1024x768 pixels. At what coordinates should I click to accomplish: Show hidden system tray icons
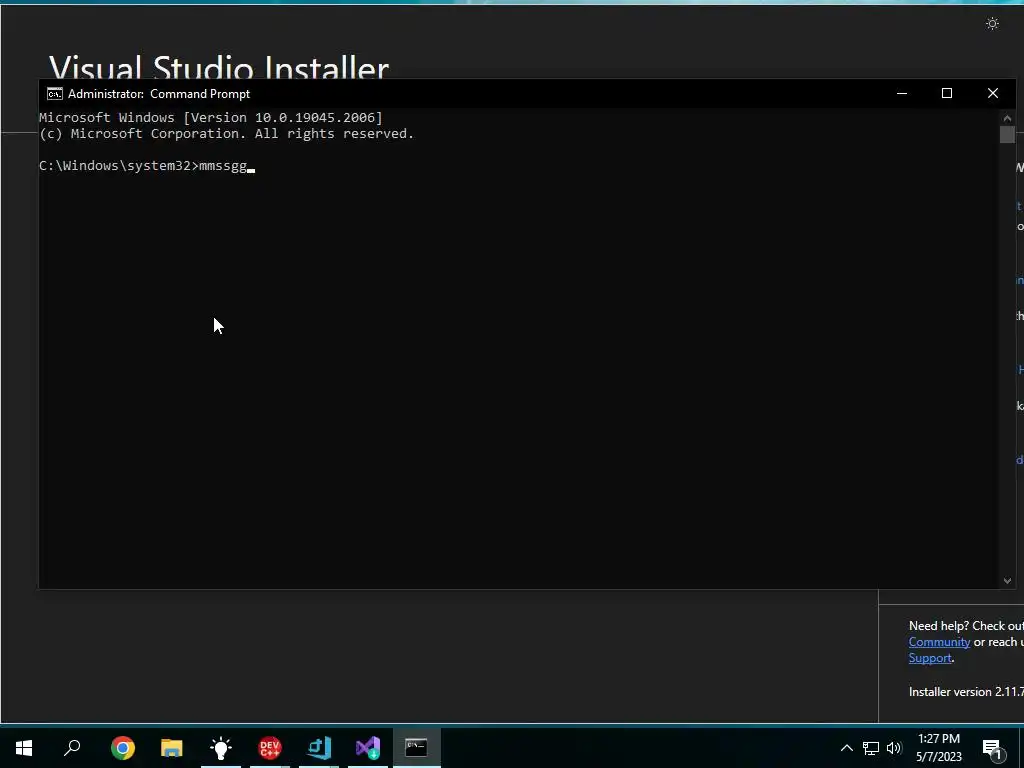tap(846, 748)
